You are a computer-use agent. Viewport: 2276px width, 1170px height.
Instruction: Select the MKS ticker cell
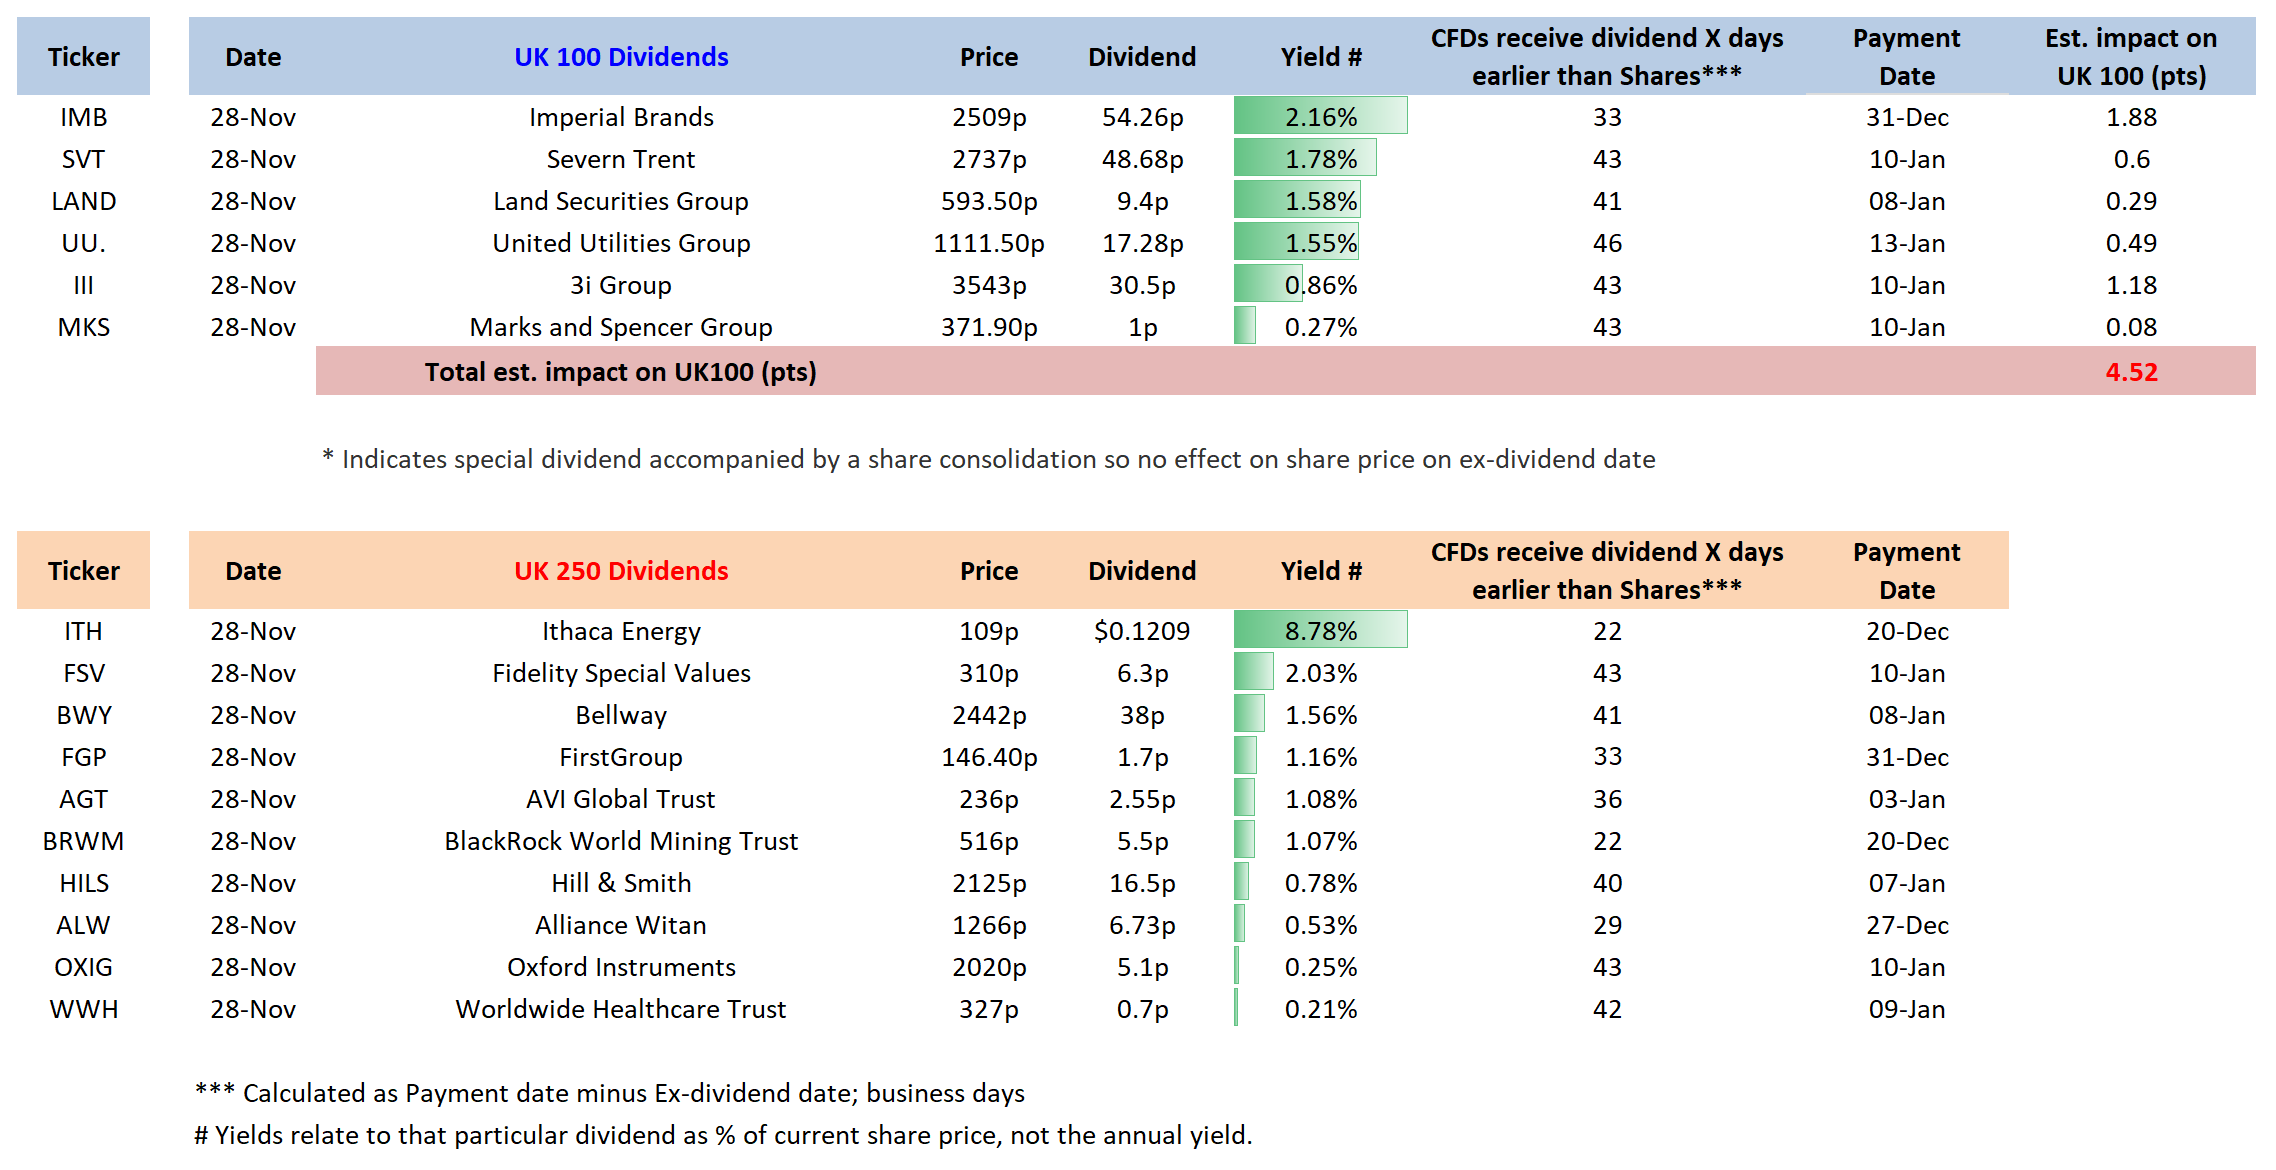(x=83, y=327)
